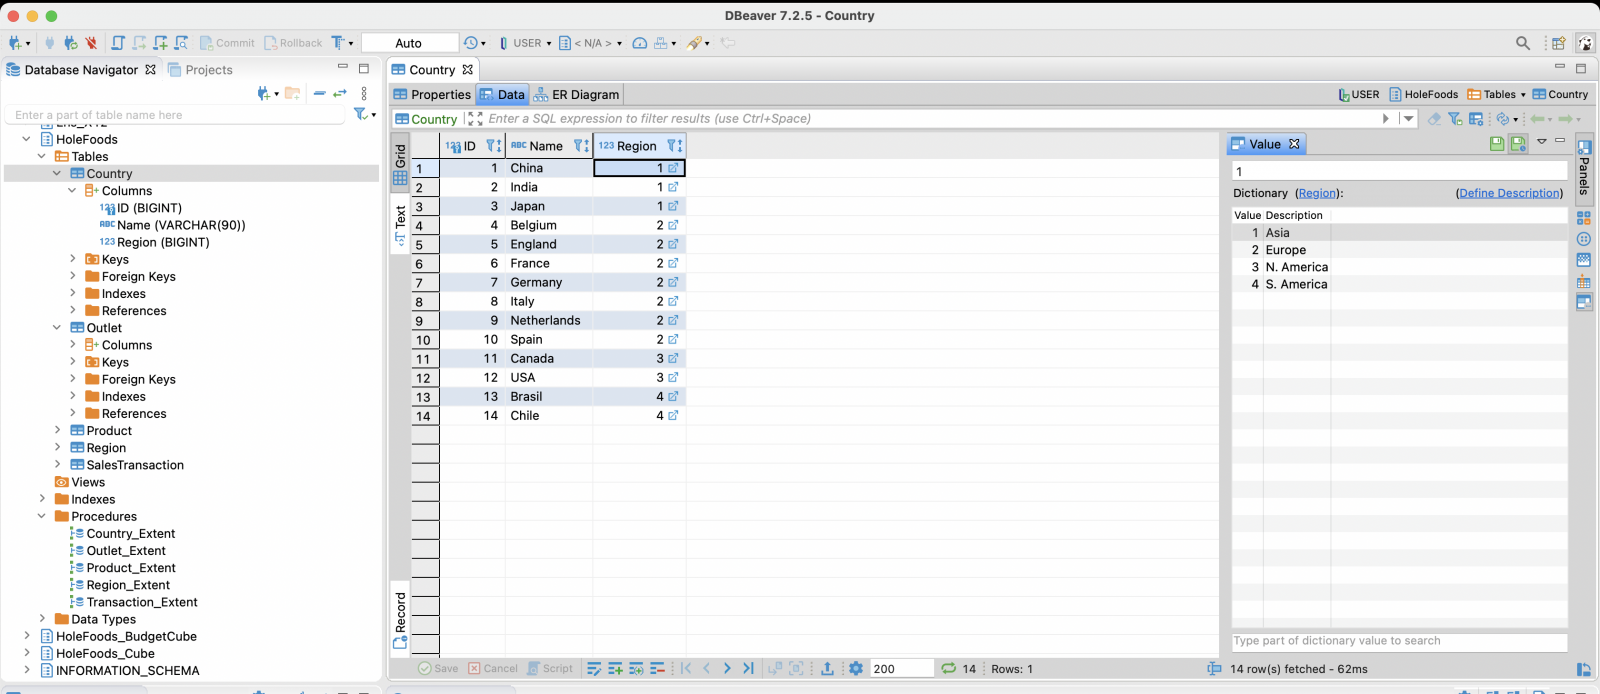Switch to Record view mode
Viewport: 1600px width, 694px height.
400,617
